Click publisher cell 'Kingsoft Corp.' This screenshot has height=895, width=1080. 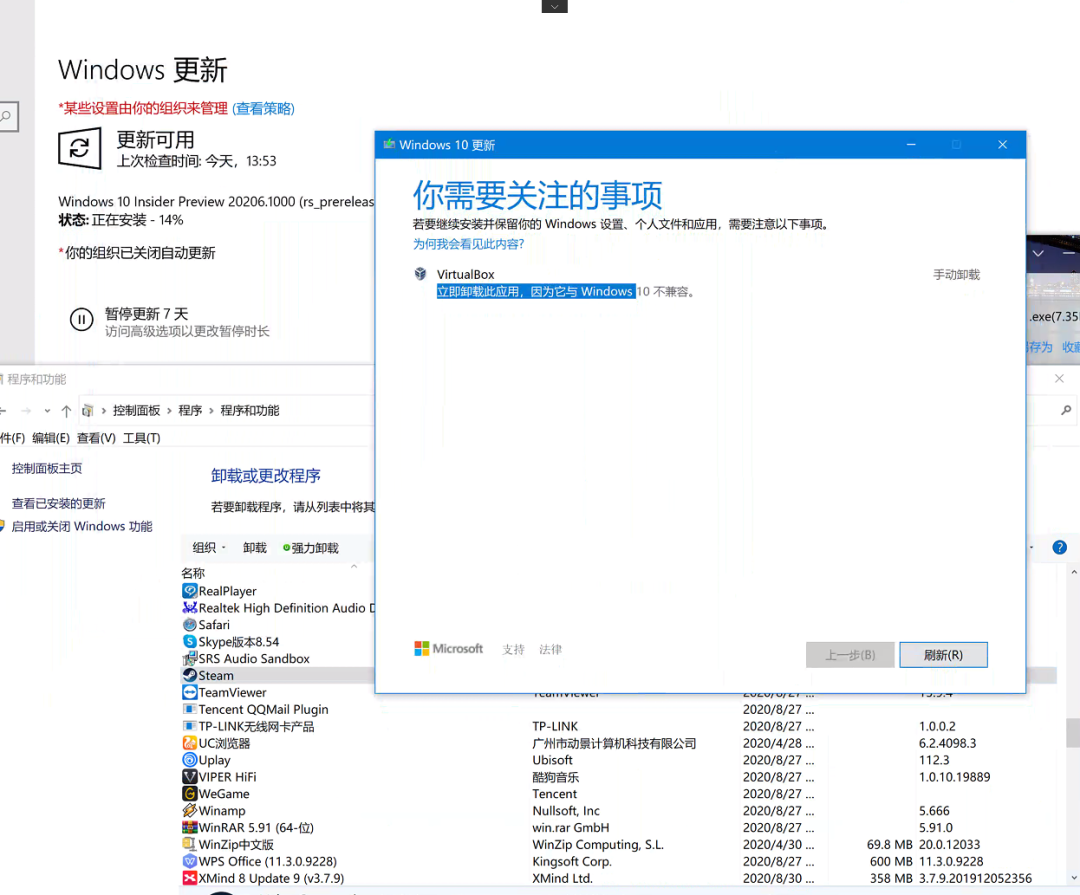tap(572, 861)
